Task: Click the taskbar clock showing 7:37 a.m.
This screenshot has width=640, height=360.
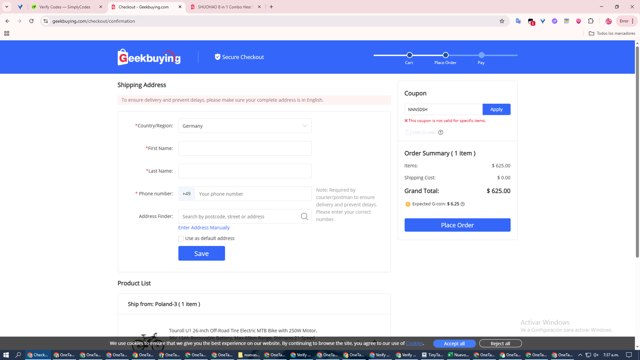Action: tap(611, 355)
